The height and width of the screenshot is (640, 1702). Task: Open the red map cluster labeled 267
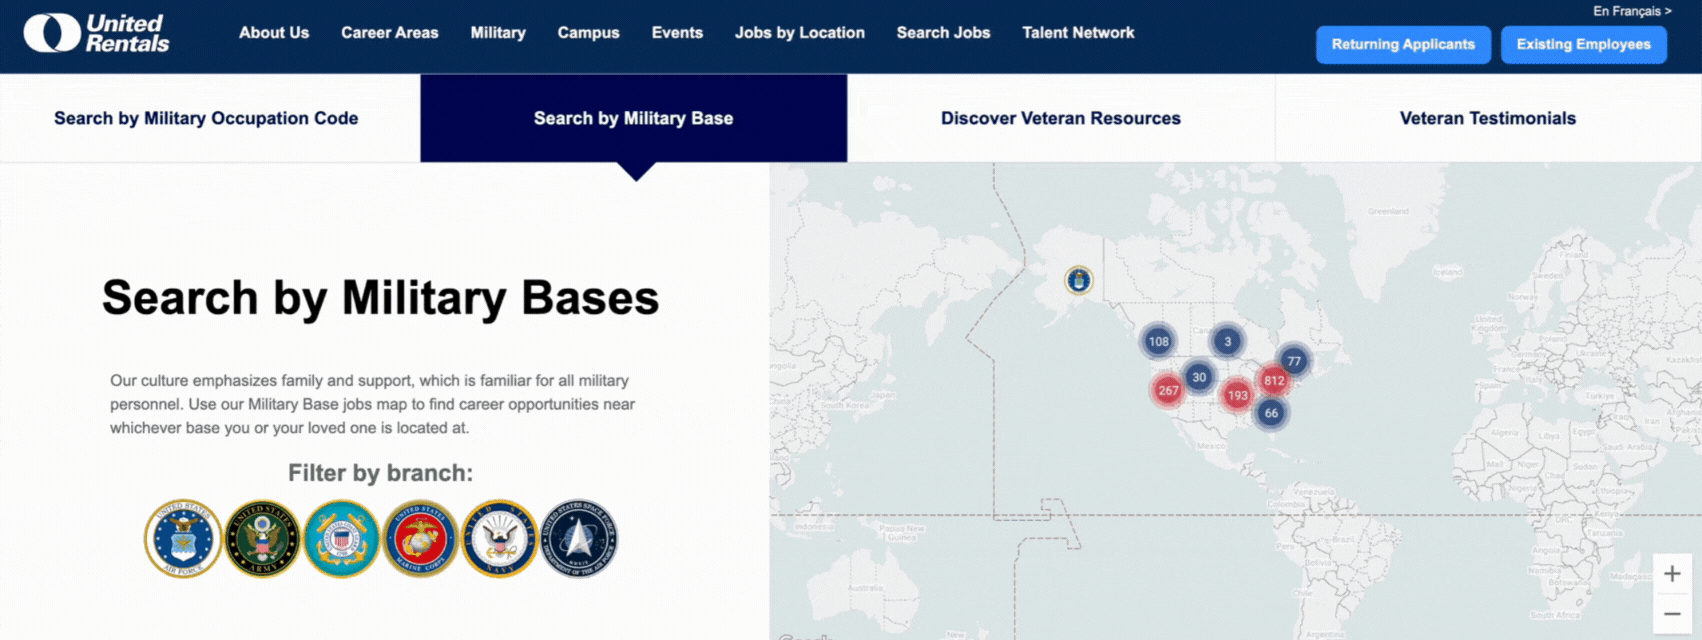1168,390
